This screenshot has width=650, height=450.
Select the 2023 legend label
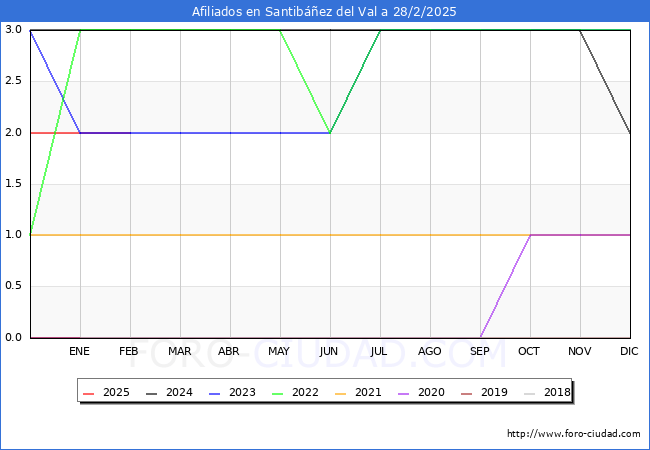[x=242, y=392]
